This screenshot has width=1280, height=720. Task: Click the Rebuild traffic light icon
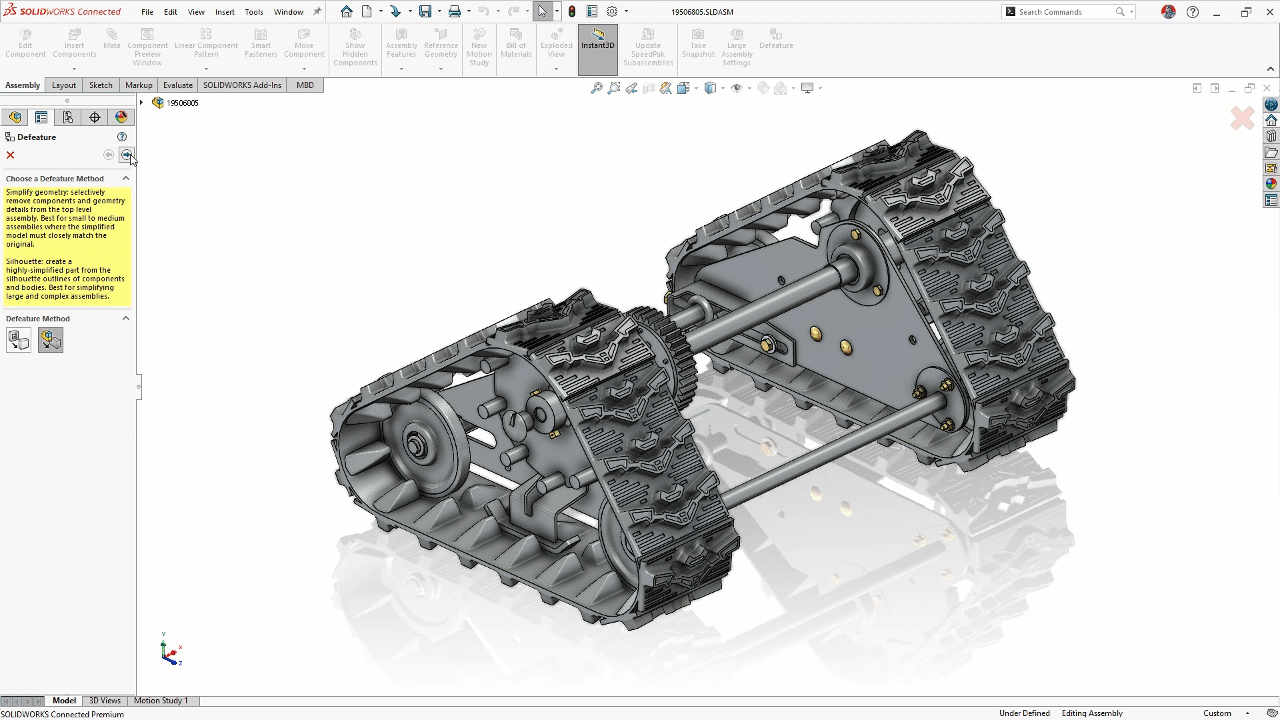pos(572,12)
